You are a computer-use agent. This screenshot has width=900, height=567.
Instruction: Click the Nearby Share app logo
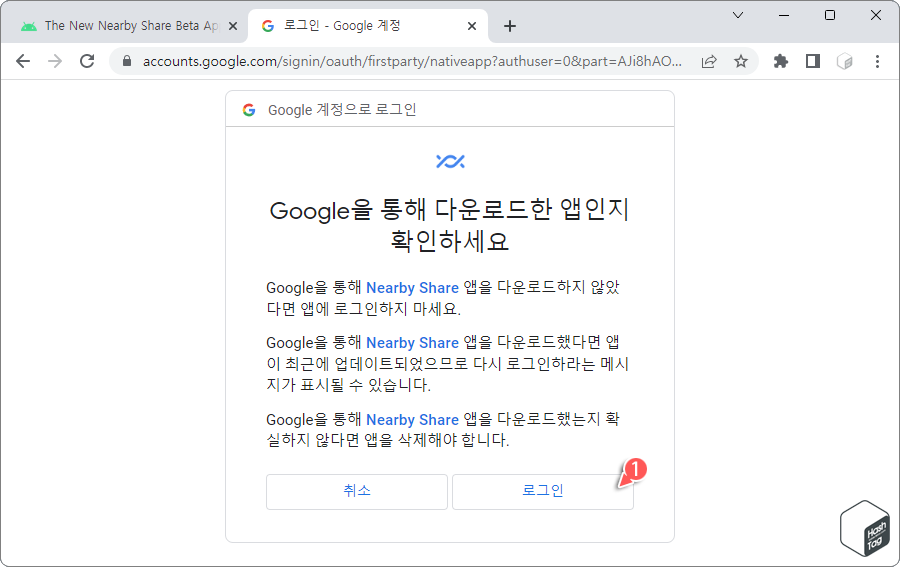click(x=450, y=161)
